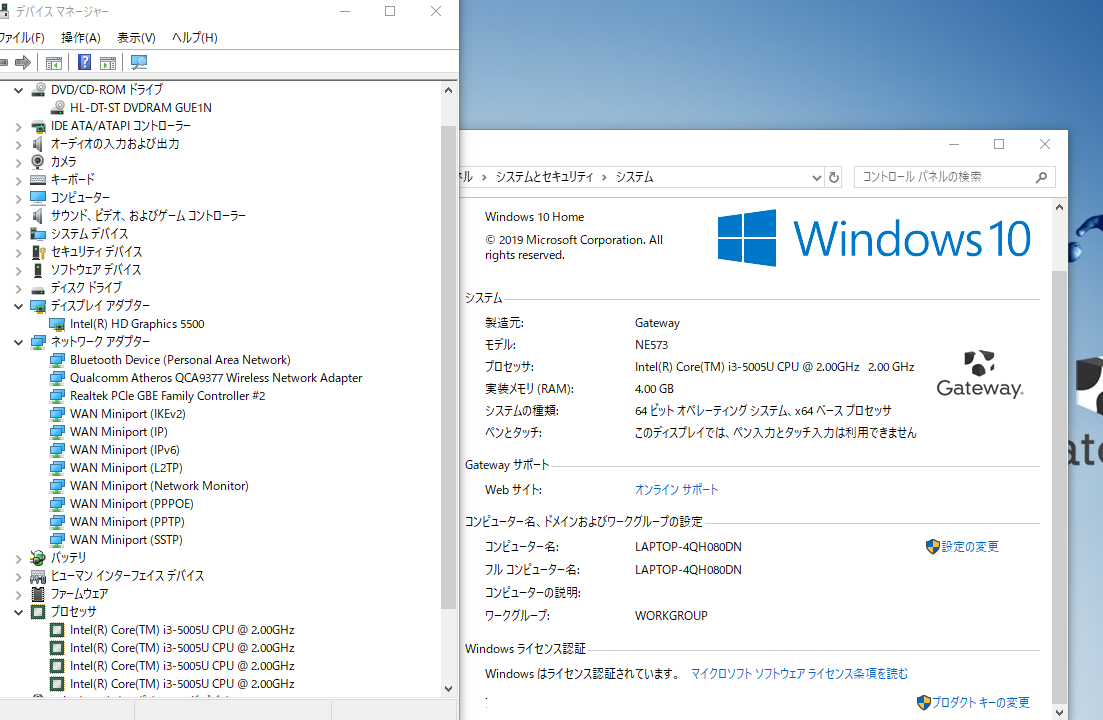The image size is (1103, 720).
Task: Click the セキュリティ デバイス icon
Action: [x=38, y=252]
